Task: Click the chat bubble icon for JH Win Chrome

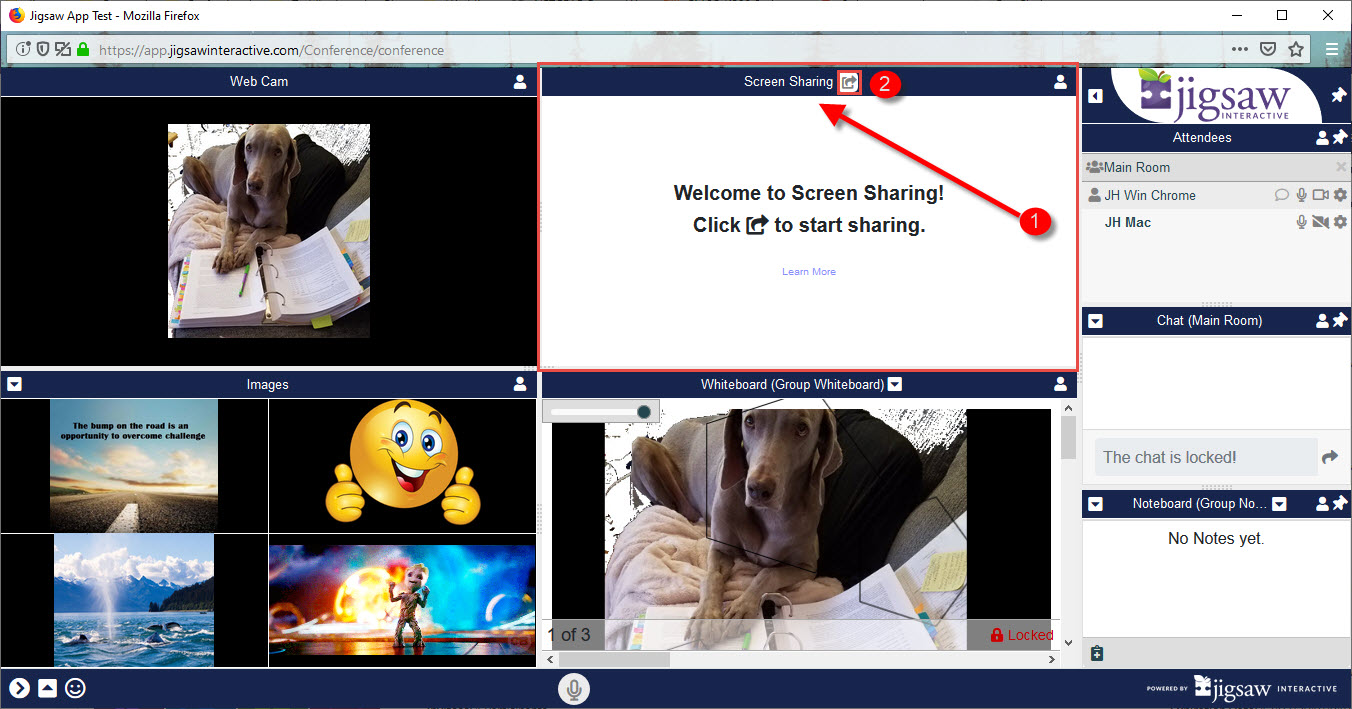Action: coord(1281,195)
